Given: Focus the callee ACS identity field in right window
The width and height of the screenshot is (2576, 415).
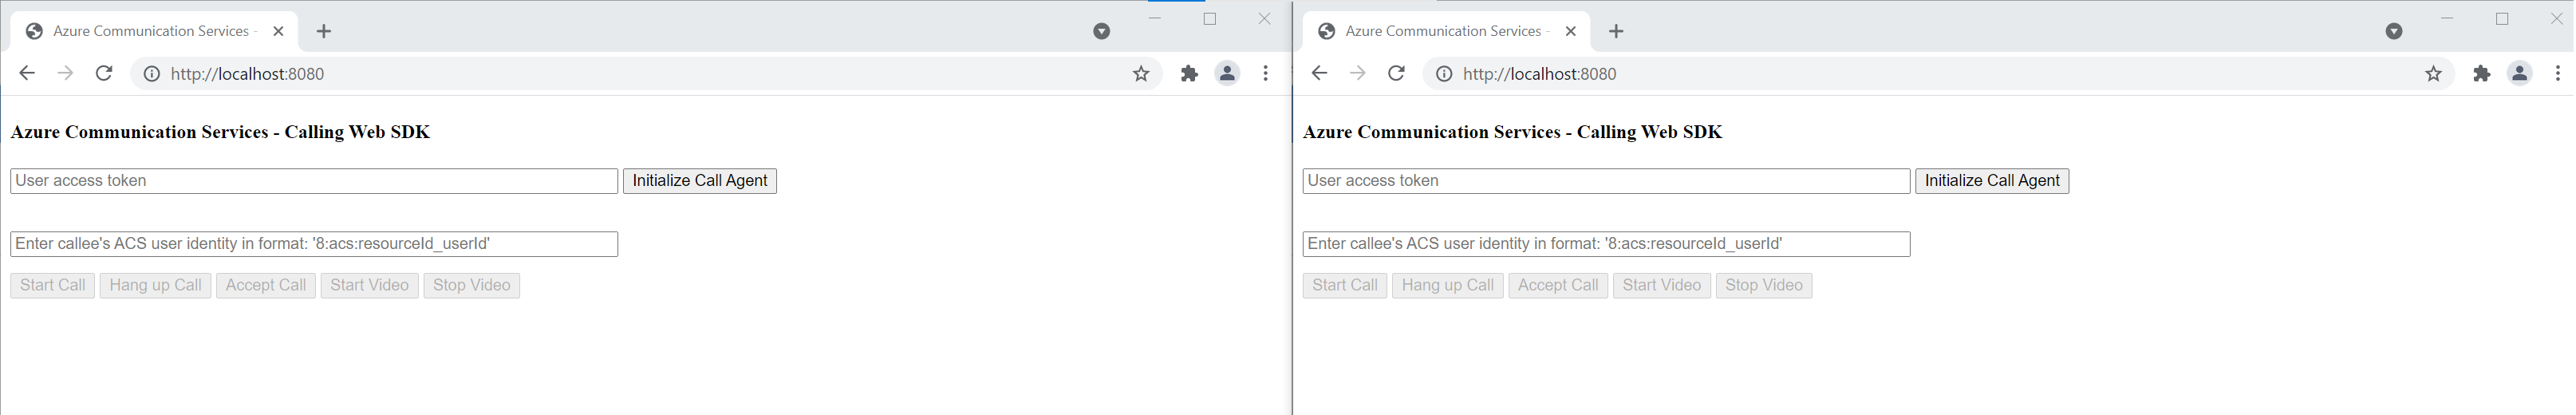Looking at the screenshot, I should [x=1606, y=244].
